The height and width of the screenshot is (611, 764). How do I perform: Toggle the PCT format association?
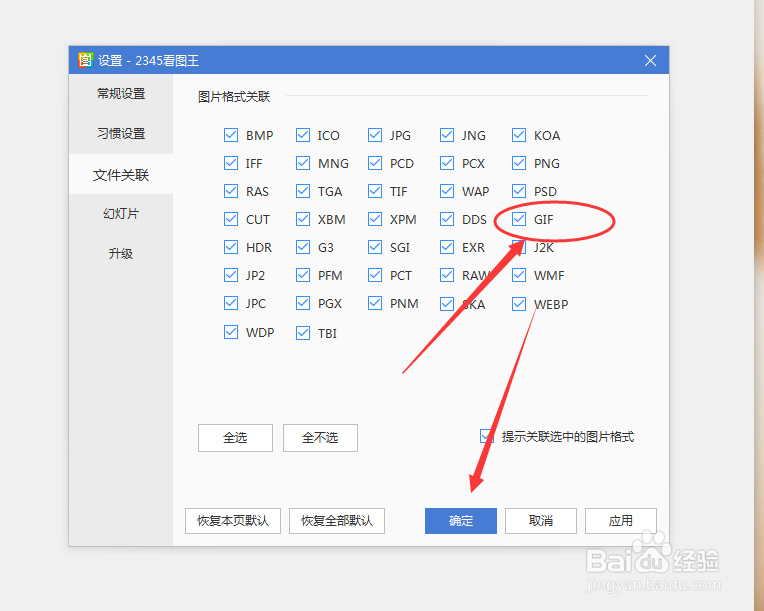[375, 275]
